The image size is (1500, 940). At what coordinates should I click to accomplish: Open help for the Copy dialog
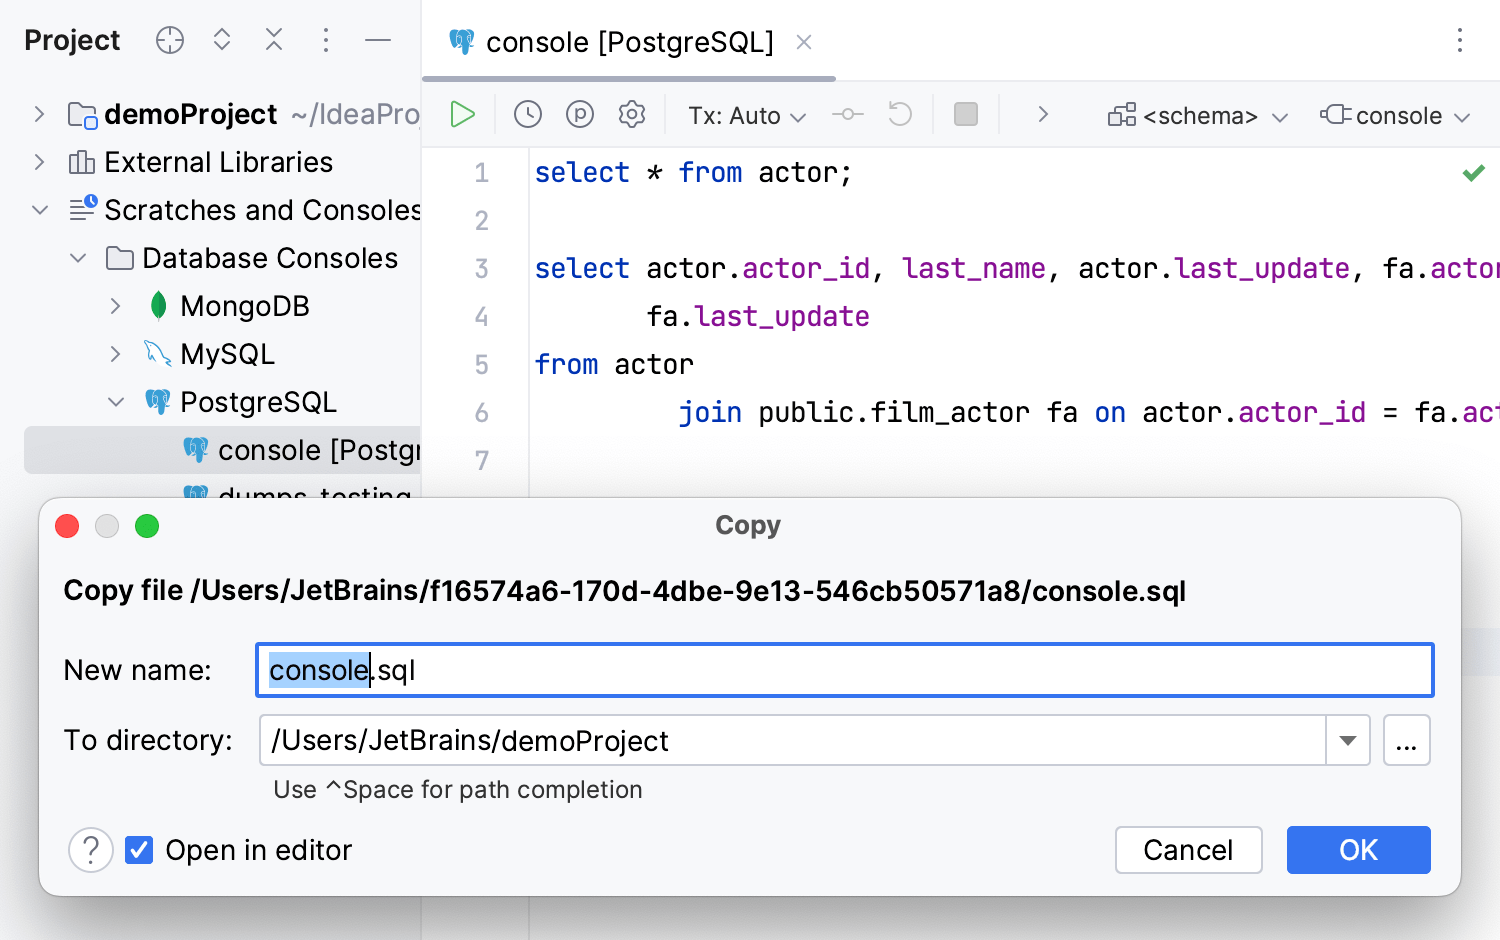(91, 850)
